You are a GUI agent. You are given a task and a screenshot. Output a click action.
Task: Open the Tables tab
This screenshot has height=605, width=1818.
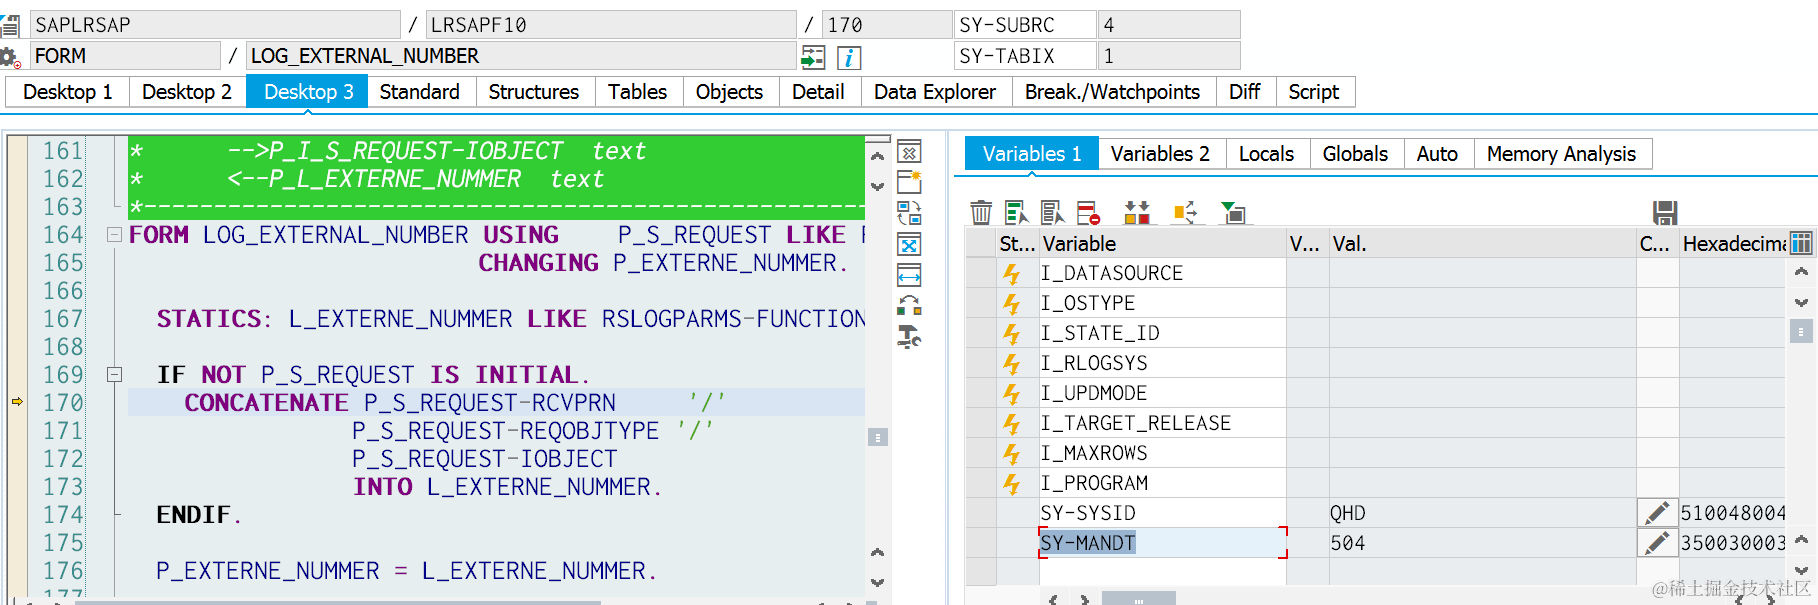pos(637,92)
